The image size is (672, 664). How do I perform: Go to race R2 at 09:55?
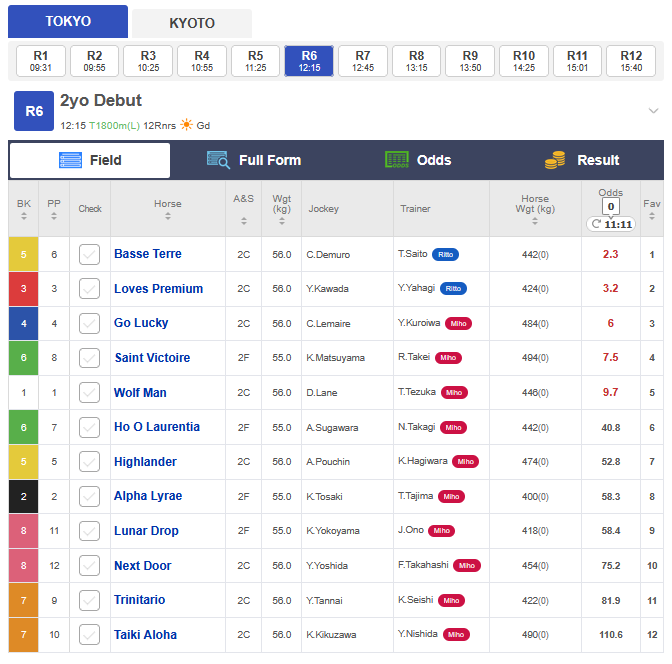pyautogui.click(x=94, y=61)
